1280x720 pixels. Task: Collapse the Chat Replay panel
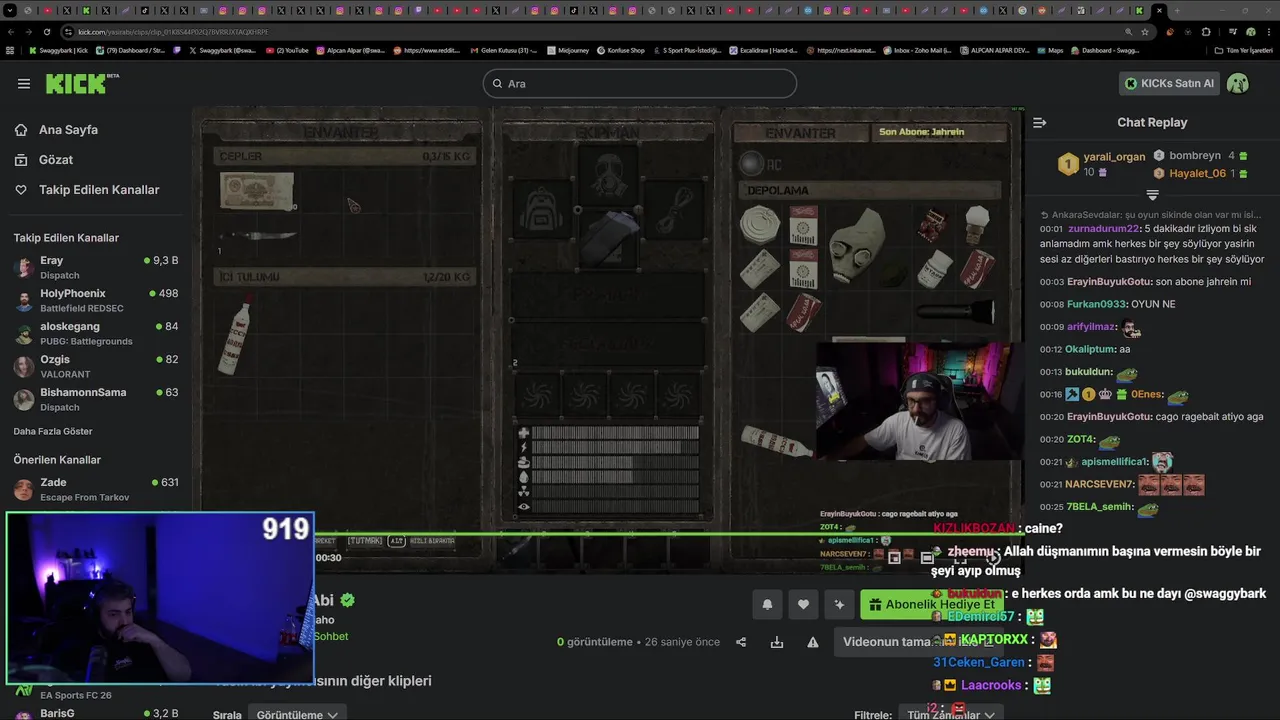point(1039,123)
